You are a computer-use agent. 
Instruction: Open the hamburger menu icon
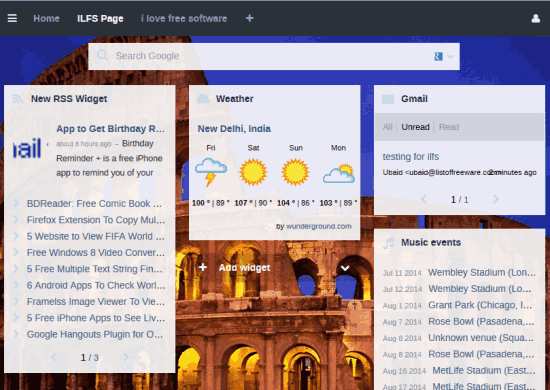click(12, 18)
